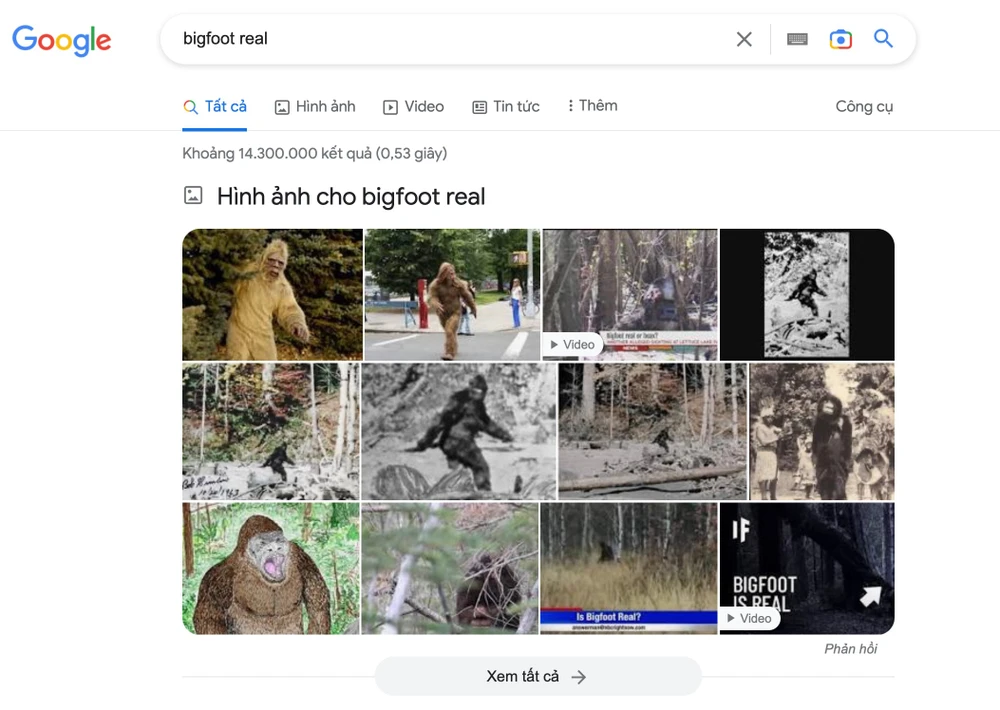The height and width of the screenshot is (710, 1000).
Task: Select the white yeti costume thumbnail
Action: pyautogui.click(x=271, y=294)
